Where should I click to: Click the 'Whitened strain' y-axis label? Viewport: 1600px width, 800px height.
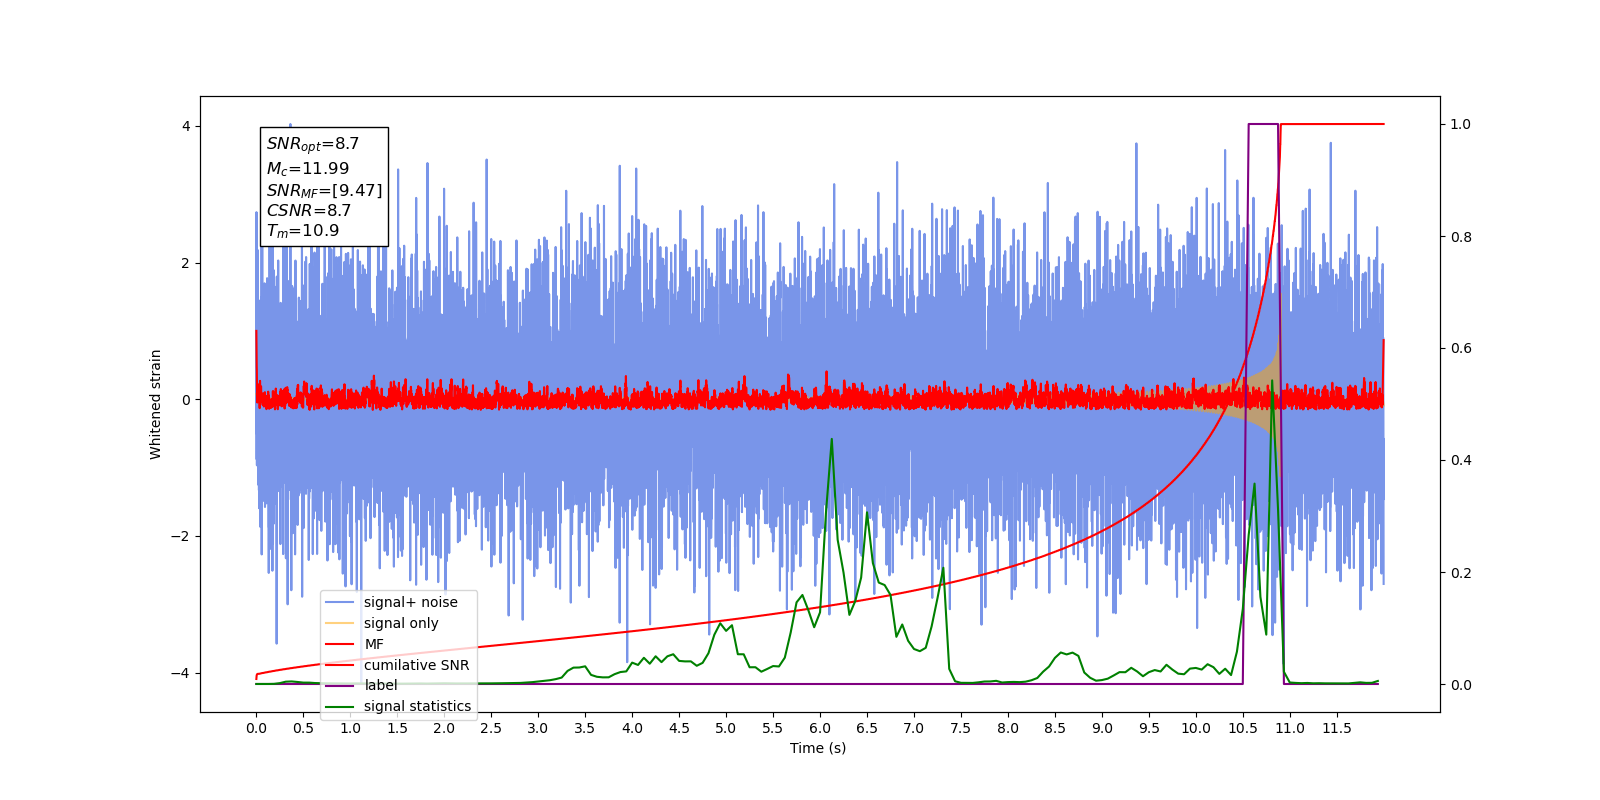[155, 404]
